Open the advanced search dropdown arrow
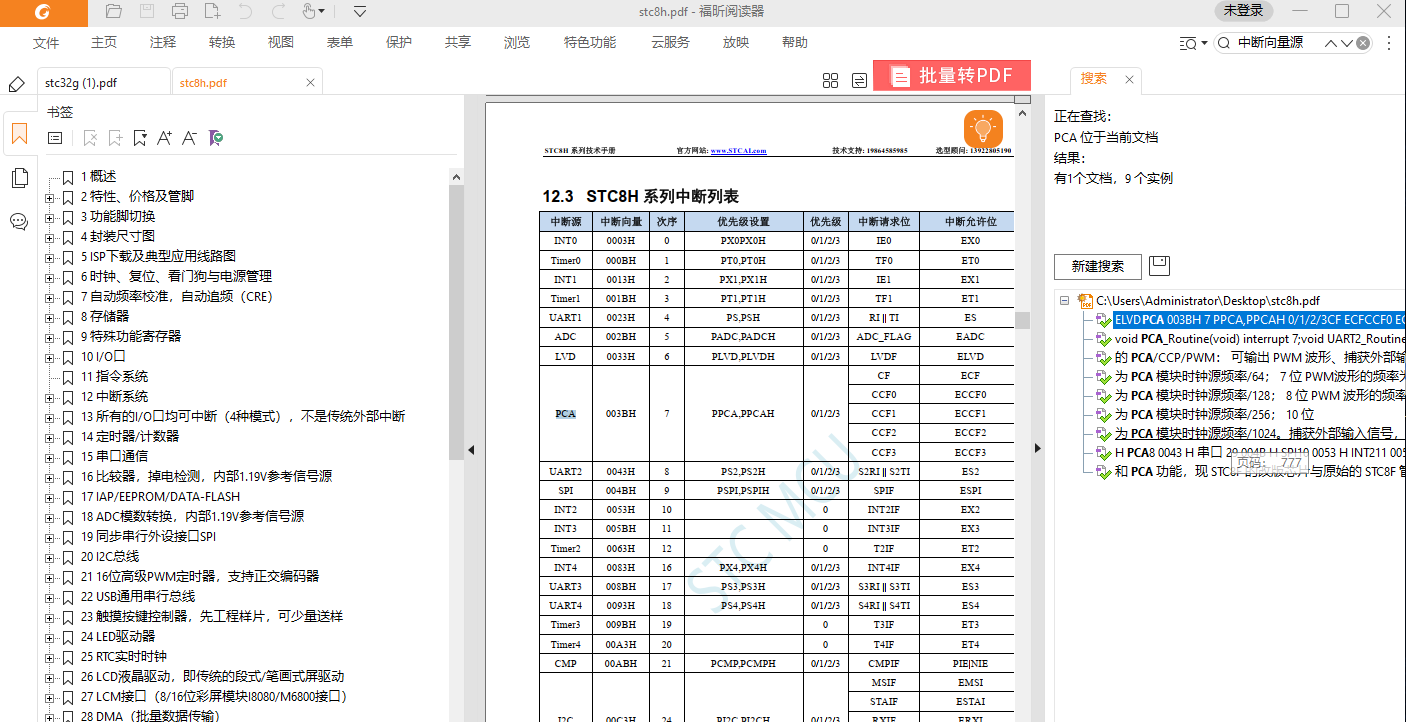The width and height of the screenshot is (1406, 722). pos(1203,43)
